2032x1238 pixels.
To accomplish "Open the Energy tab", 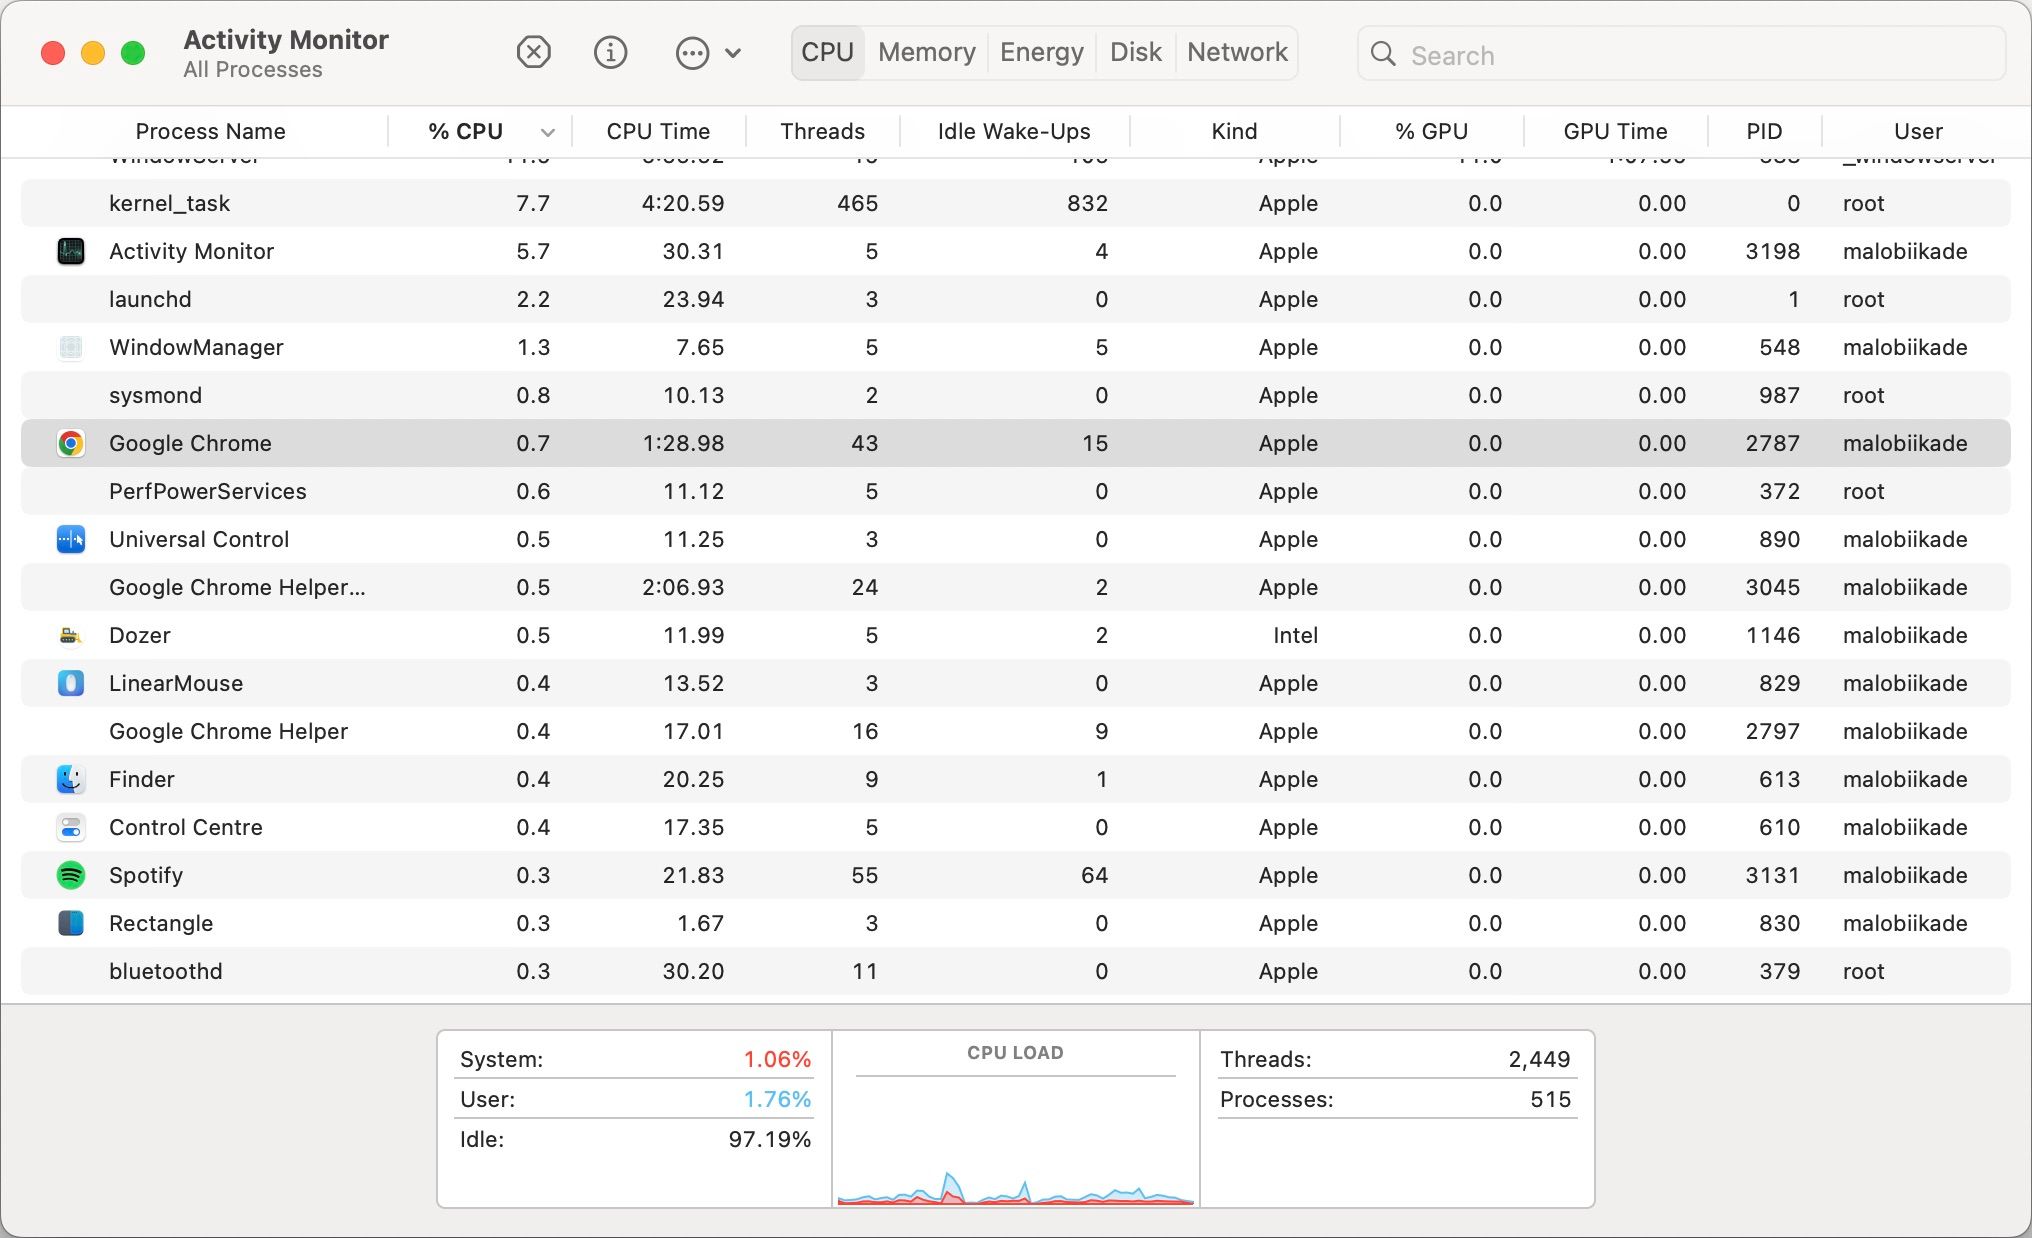I will 1042,53.
